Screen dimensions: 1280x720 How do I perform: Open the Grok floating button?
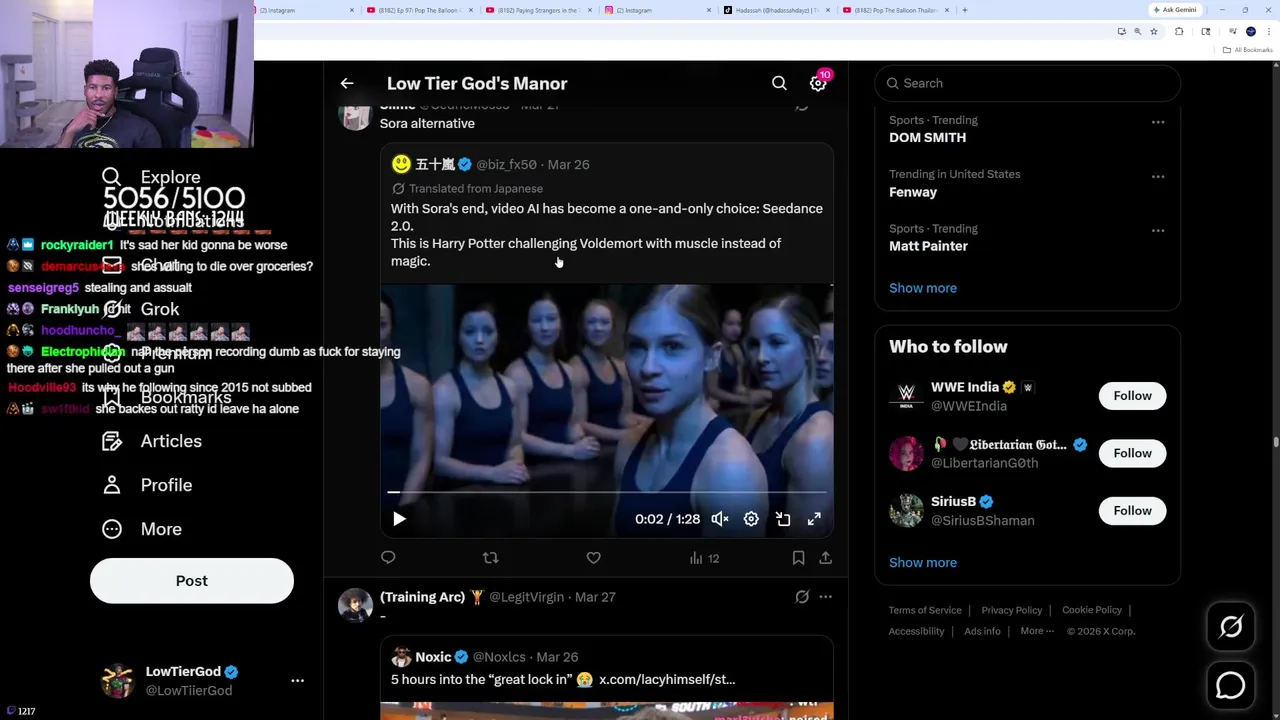(x=1231, y=627)
